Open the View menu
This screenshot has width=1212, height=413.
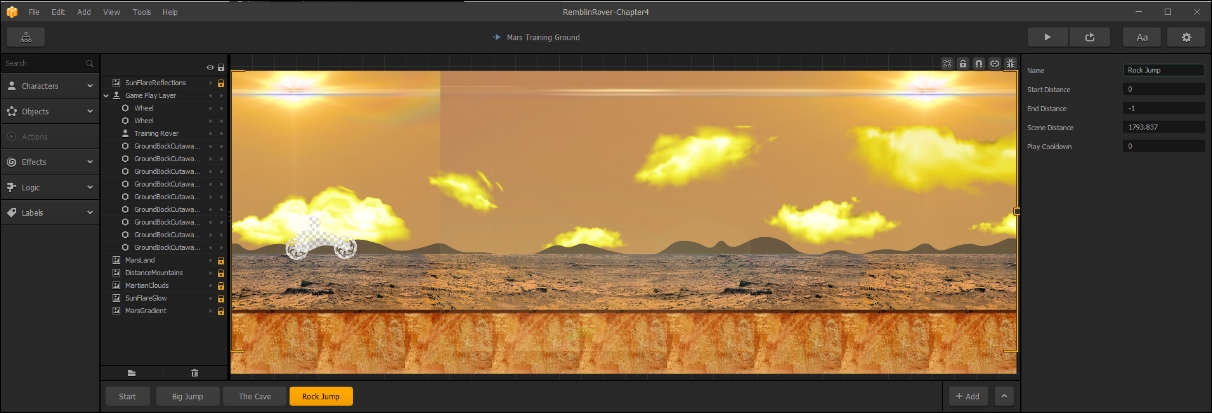[112, 12]
